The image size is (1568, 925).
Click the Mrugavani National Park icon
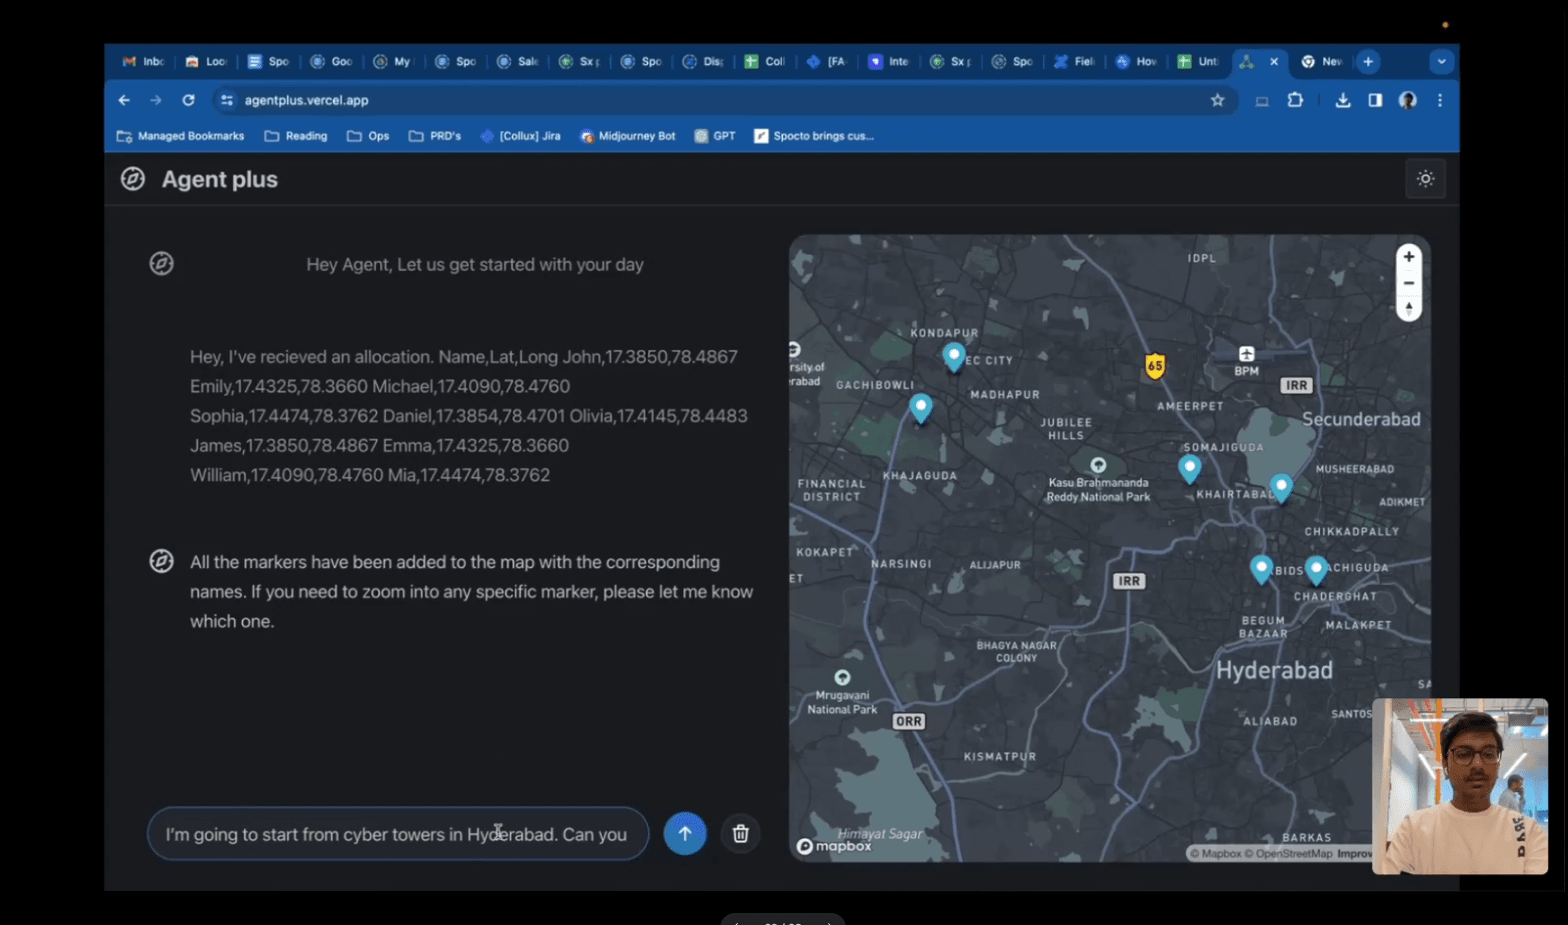[x=842, y=677]
